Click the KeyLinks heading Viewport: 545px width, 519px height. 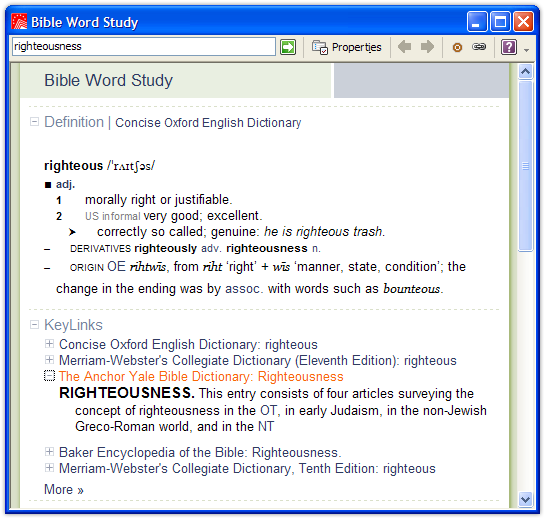[x=73, y=325]
